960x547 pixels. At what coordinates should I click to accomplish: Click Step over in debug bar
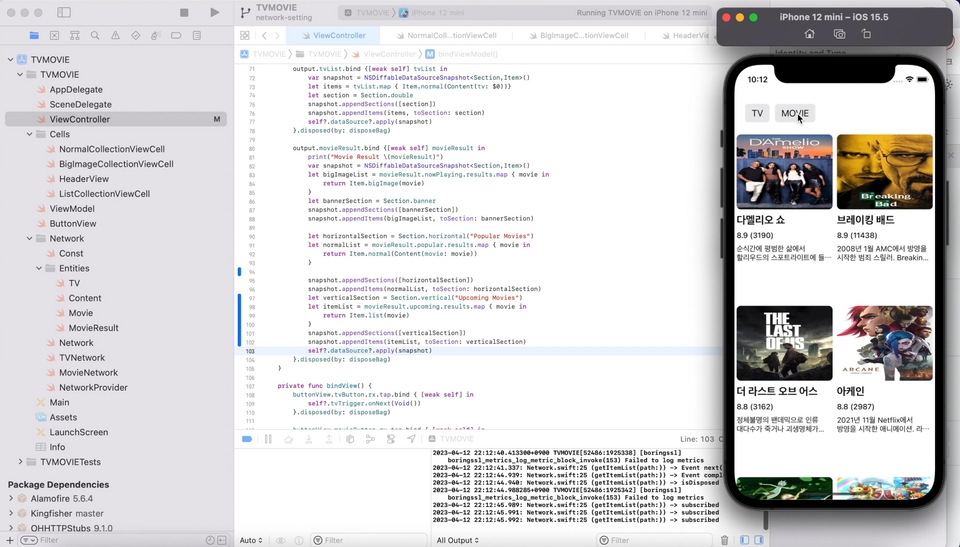click(288, 439)
